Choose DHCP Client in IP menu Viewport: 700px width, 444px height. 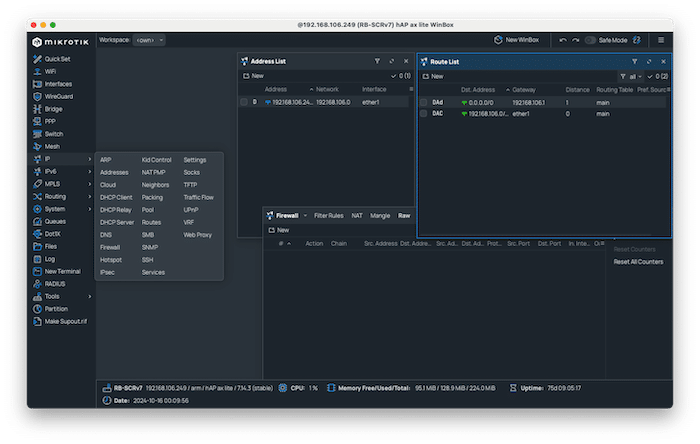click(x=116, y=197)
